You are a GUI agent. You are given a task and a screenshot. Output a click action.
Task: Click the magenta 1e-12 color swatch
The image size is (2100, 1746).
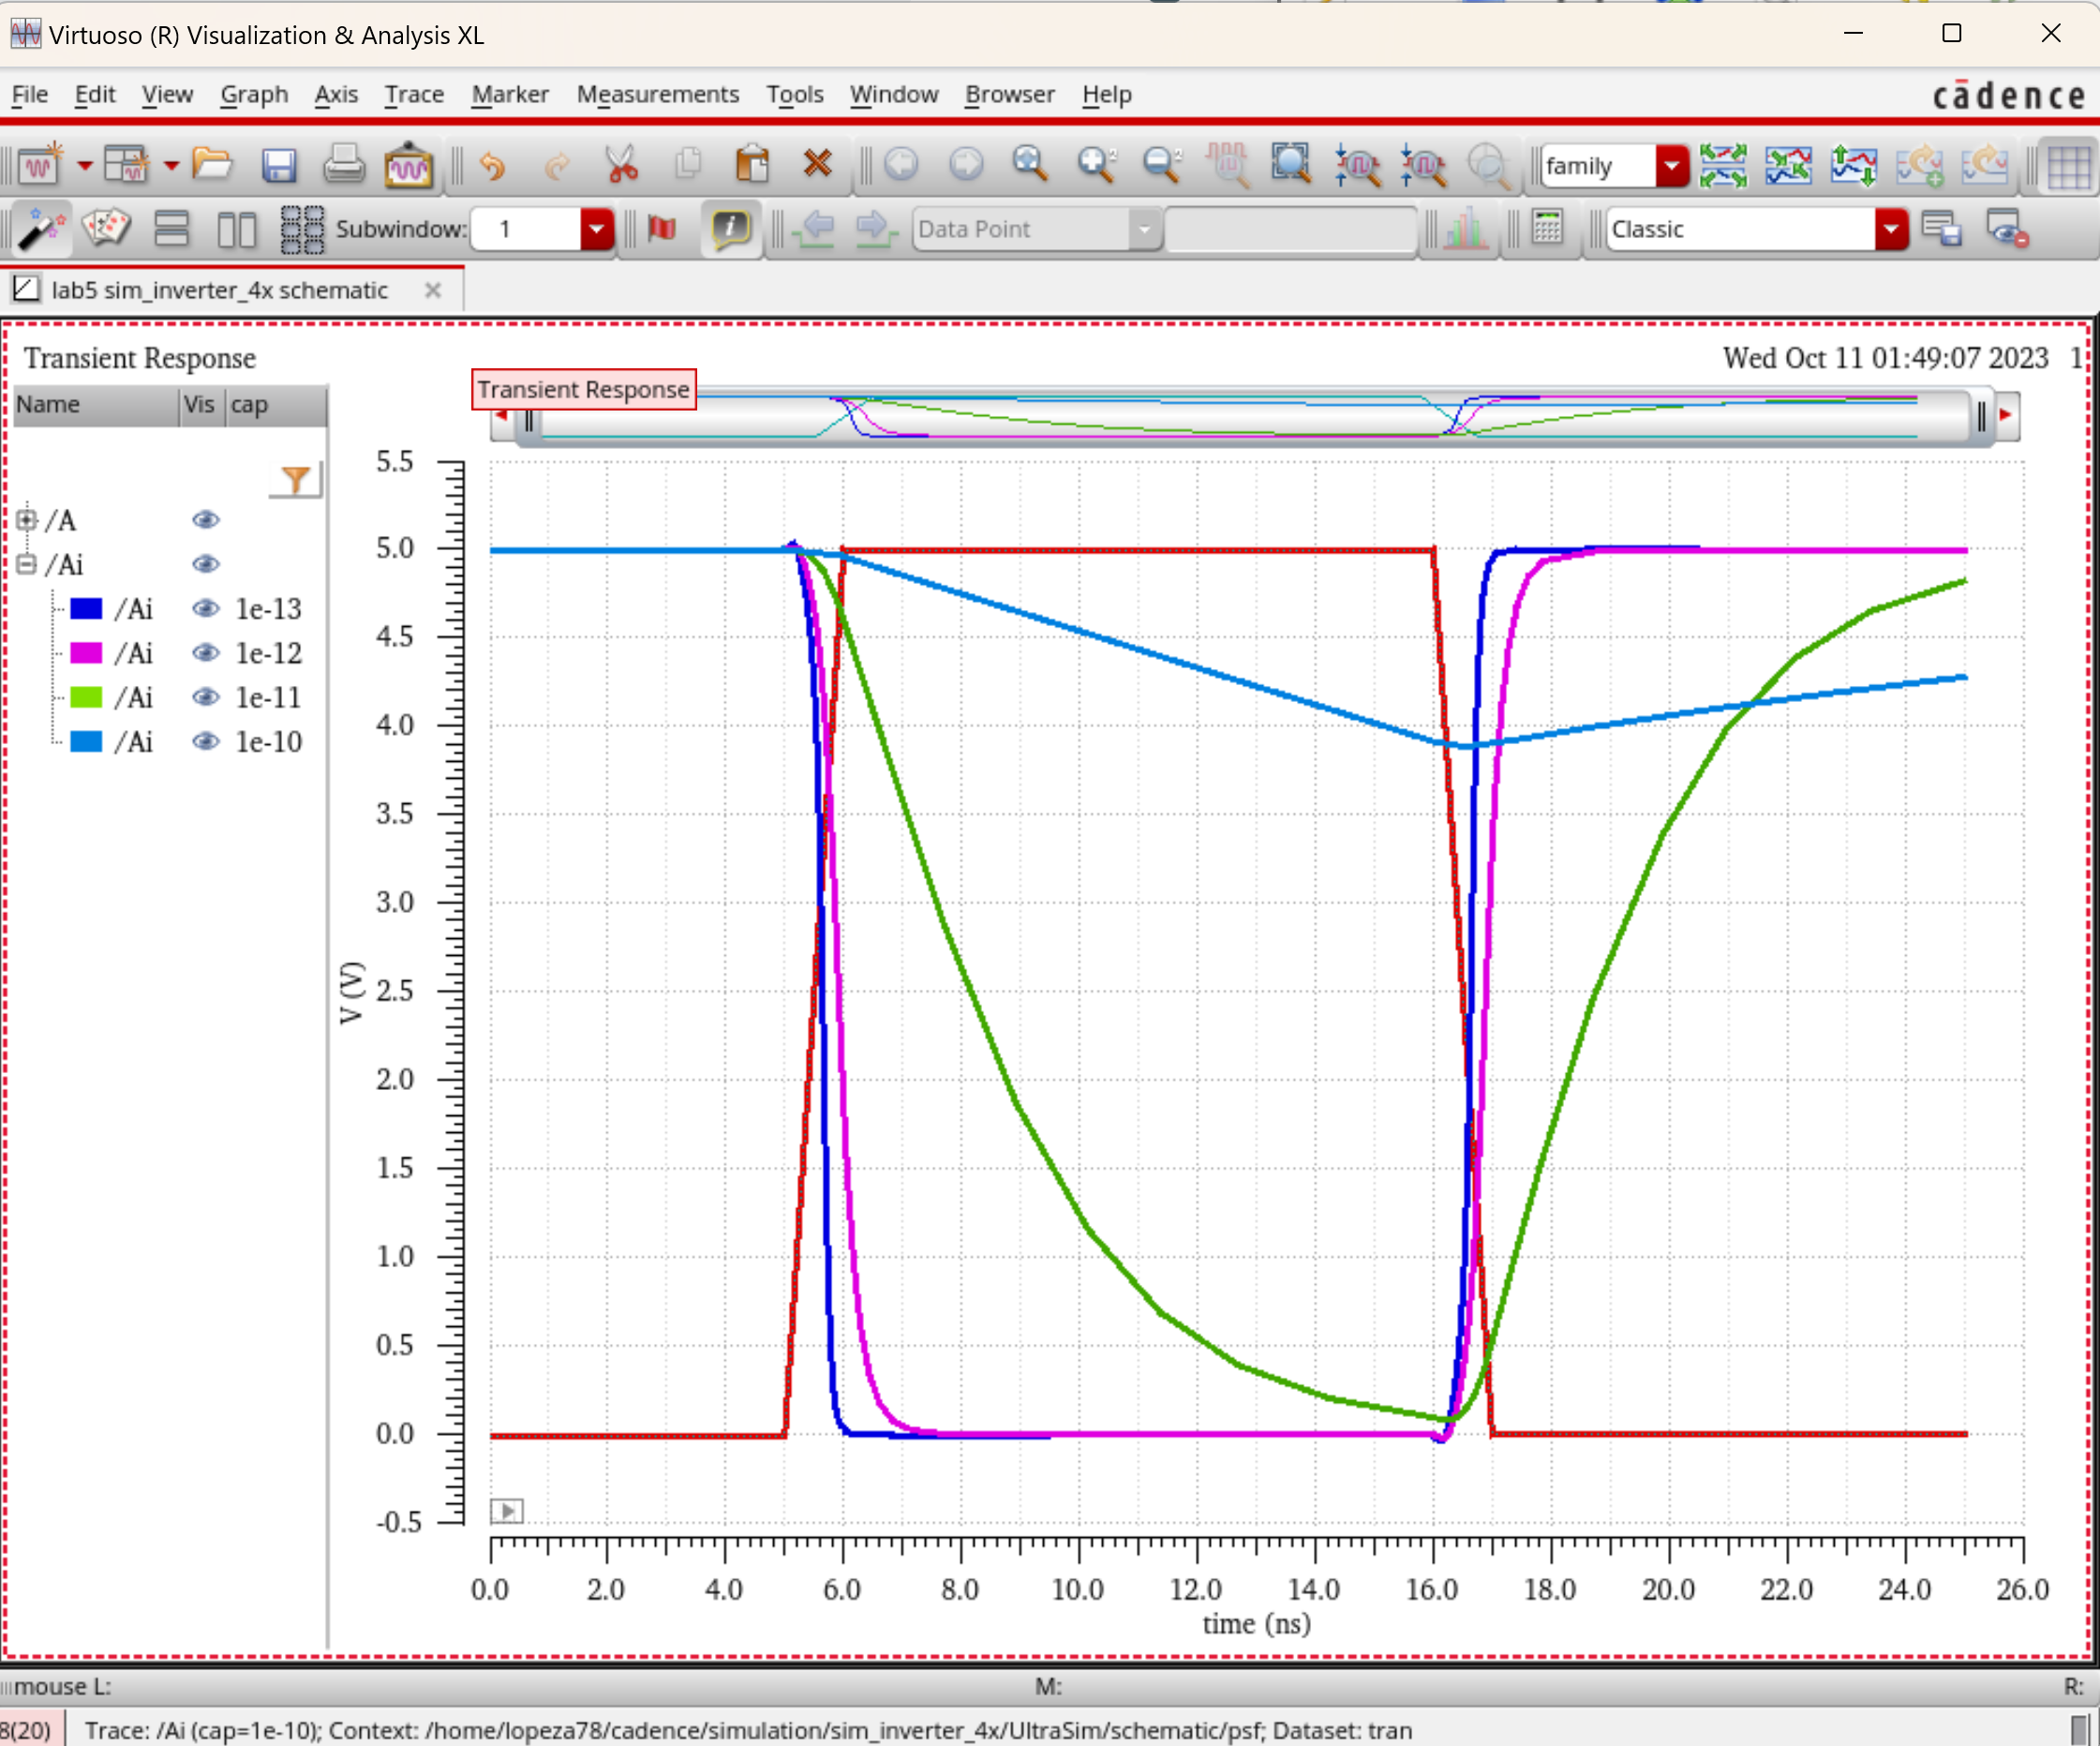tap(86, 653)
